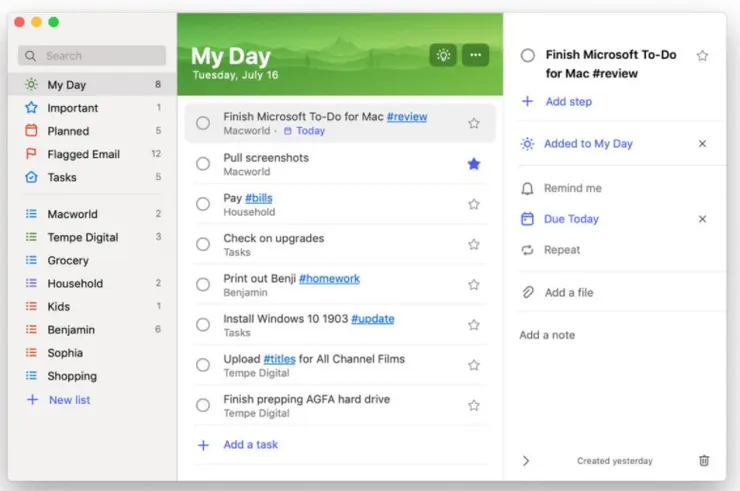Complete the Pay #bills task circle
Viewport: 740px width, 491px height.
point(203,204)
